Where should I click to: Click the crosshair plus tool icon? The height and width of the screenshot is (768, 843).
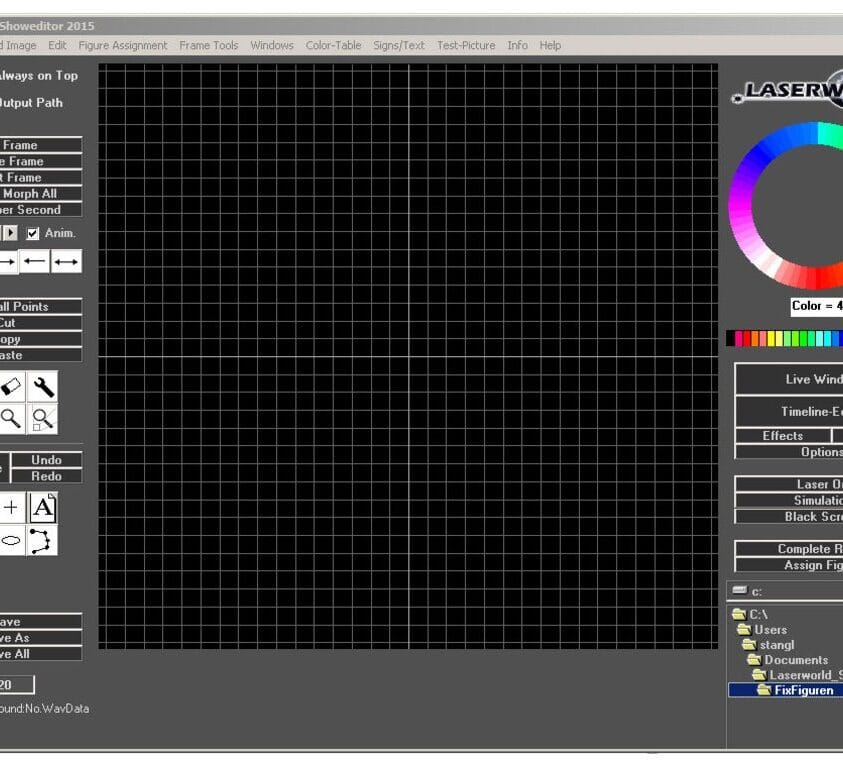(11, 508)
